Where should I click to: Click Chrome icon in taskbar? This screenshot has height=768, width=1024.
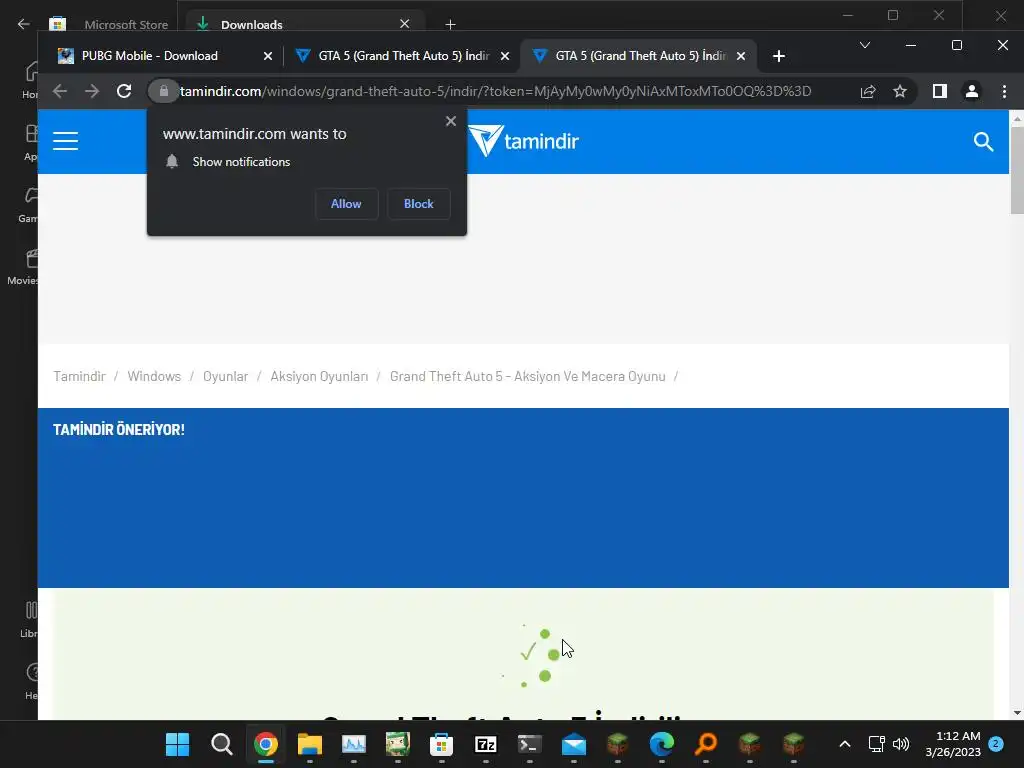tap(265, 744)
